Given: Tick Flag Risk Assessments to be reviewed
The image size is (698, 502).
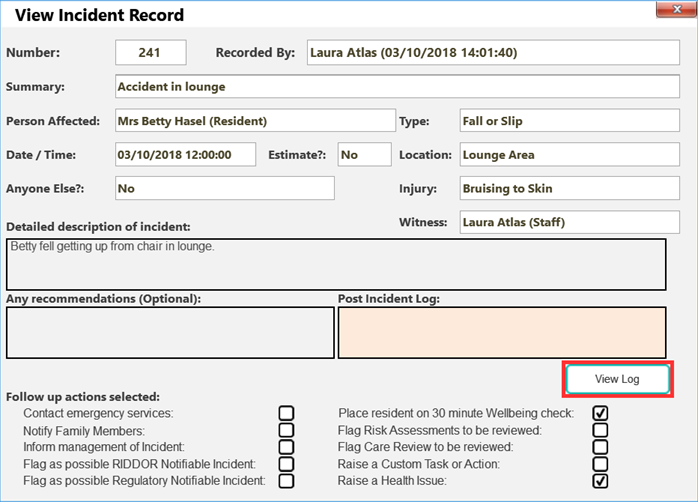Looking at the screenshot, I should (600, 430).
